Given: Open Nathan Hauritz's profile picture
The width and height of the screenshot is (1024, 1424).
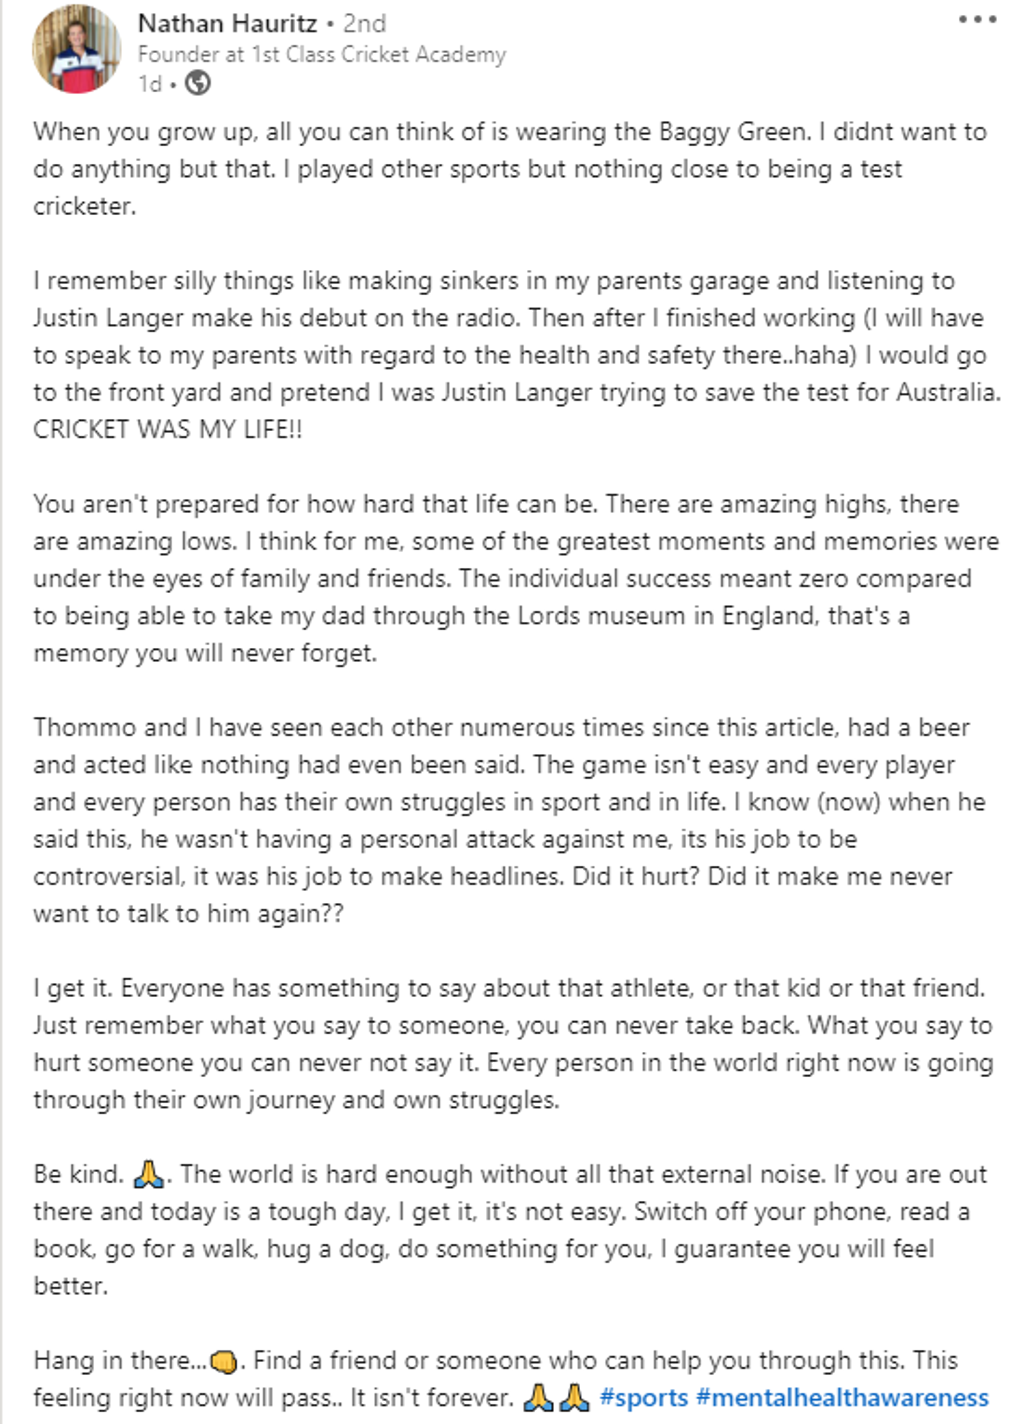Looking at the screenshot, I should [x=76, y=49].
